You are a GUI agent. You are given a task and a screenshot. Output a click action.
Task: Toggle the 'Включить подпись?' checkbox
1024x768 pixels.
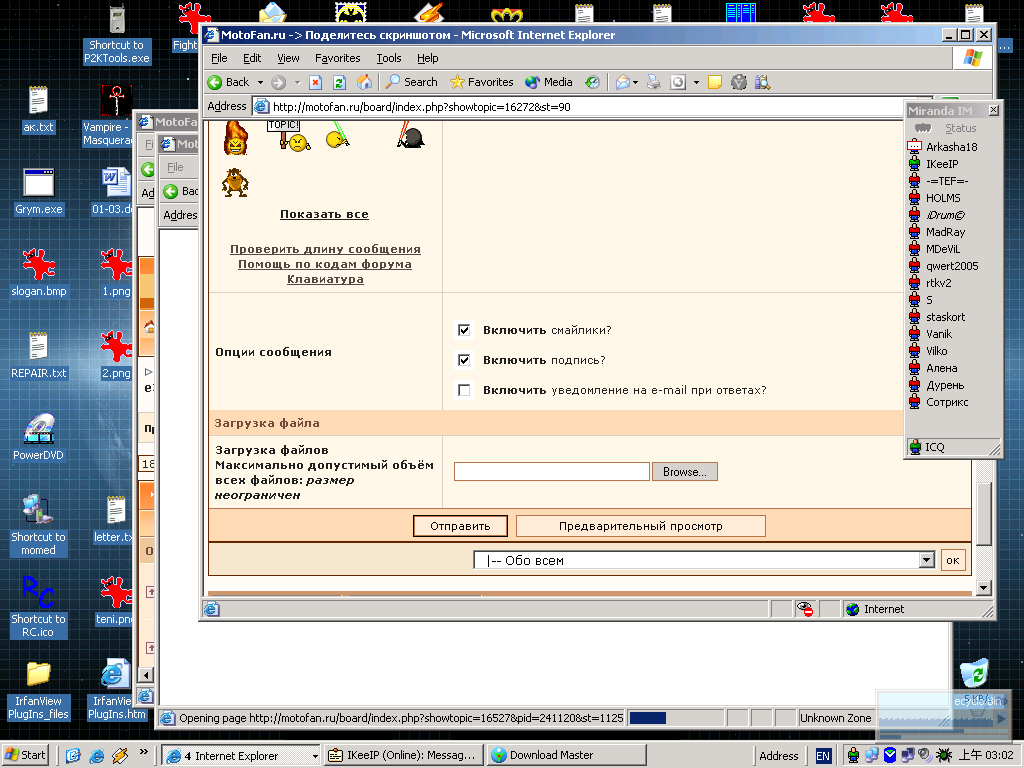pyautogui.click(x=464, y=360)
